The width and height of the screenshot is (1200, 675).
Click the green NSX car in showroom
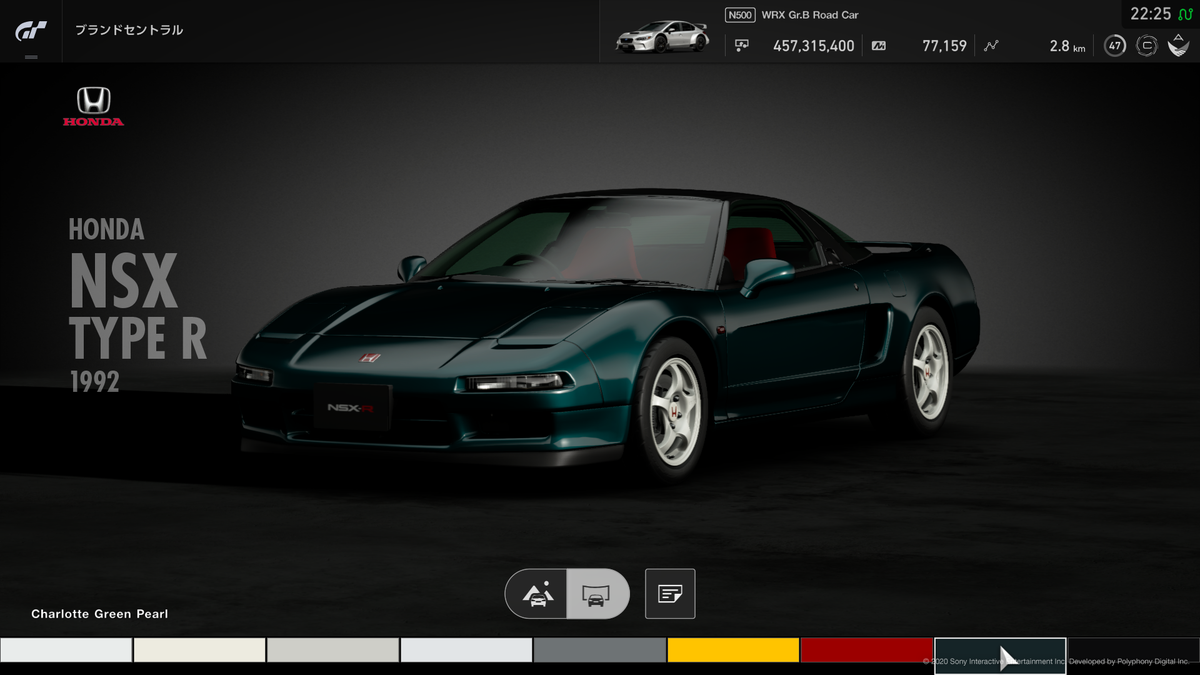click(605, 335)
